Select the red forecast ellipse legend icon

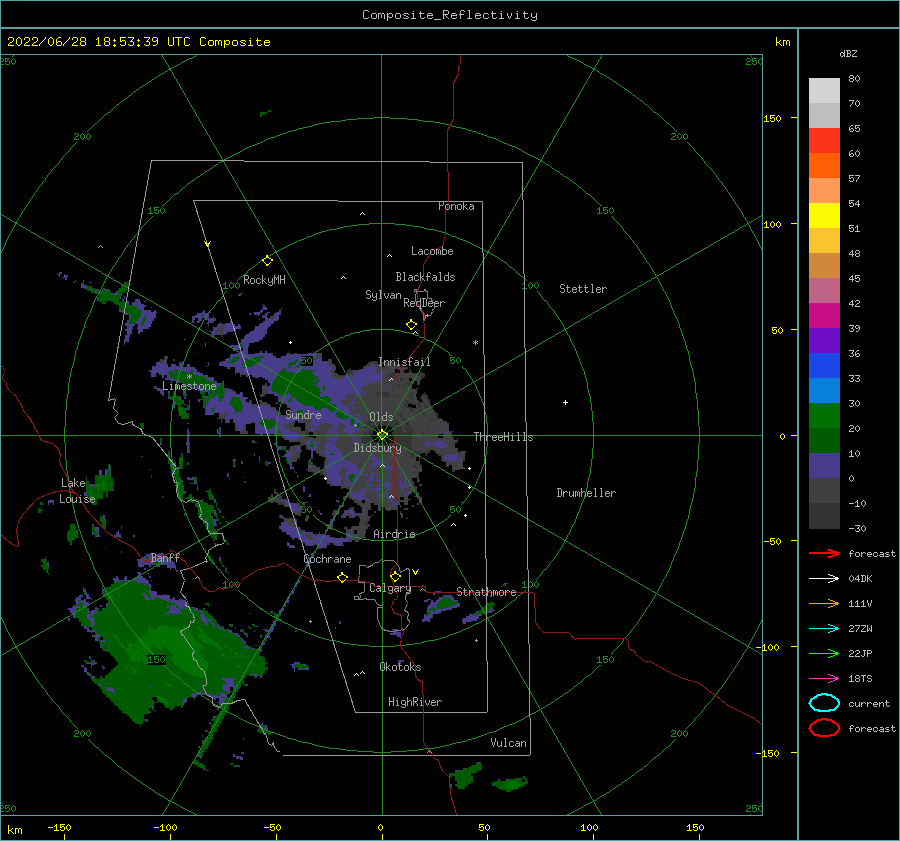(x=824, y=728)
